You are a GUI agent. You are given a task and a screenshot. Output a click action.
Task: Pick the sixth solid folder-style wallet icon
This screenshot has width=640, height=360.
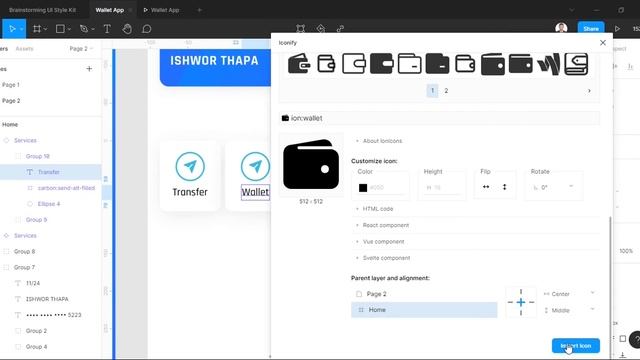(437, 64)
